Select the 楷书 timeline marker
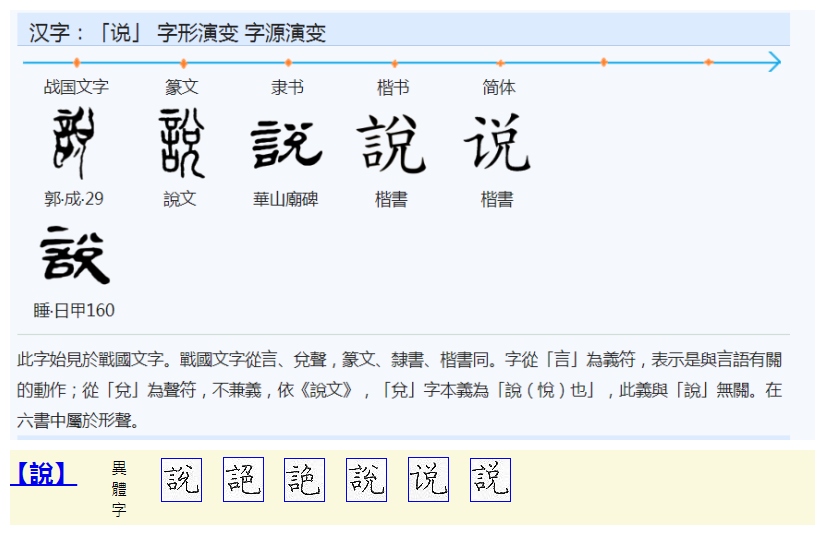The height and width of the screenshot is (535, 825). (x=395, y=64)
